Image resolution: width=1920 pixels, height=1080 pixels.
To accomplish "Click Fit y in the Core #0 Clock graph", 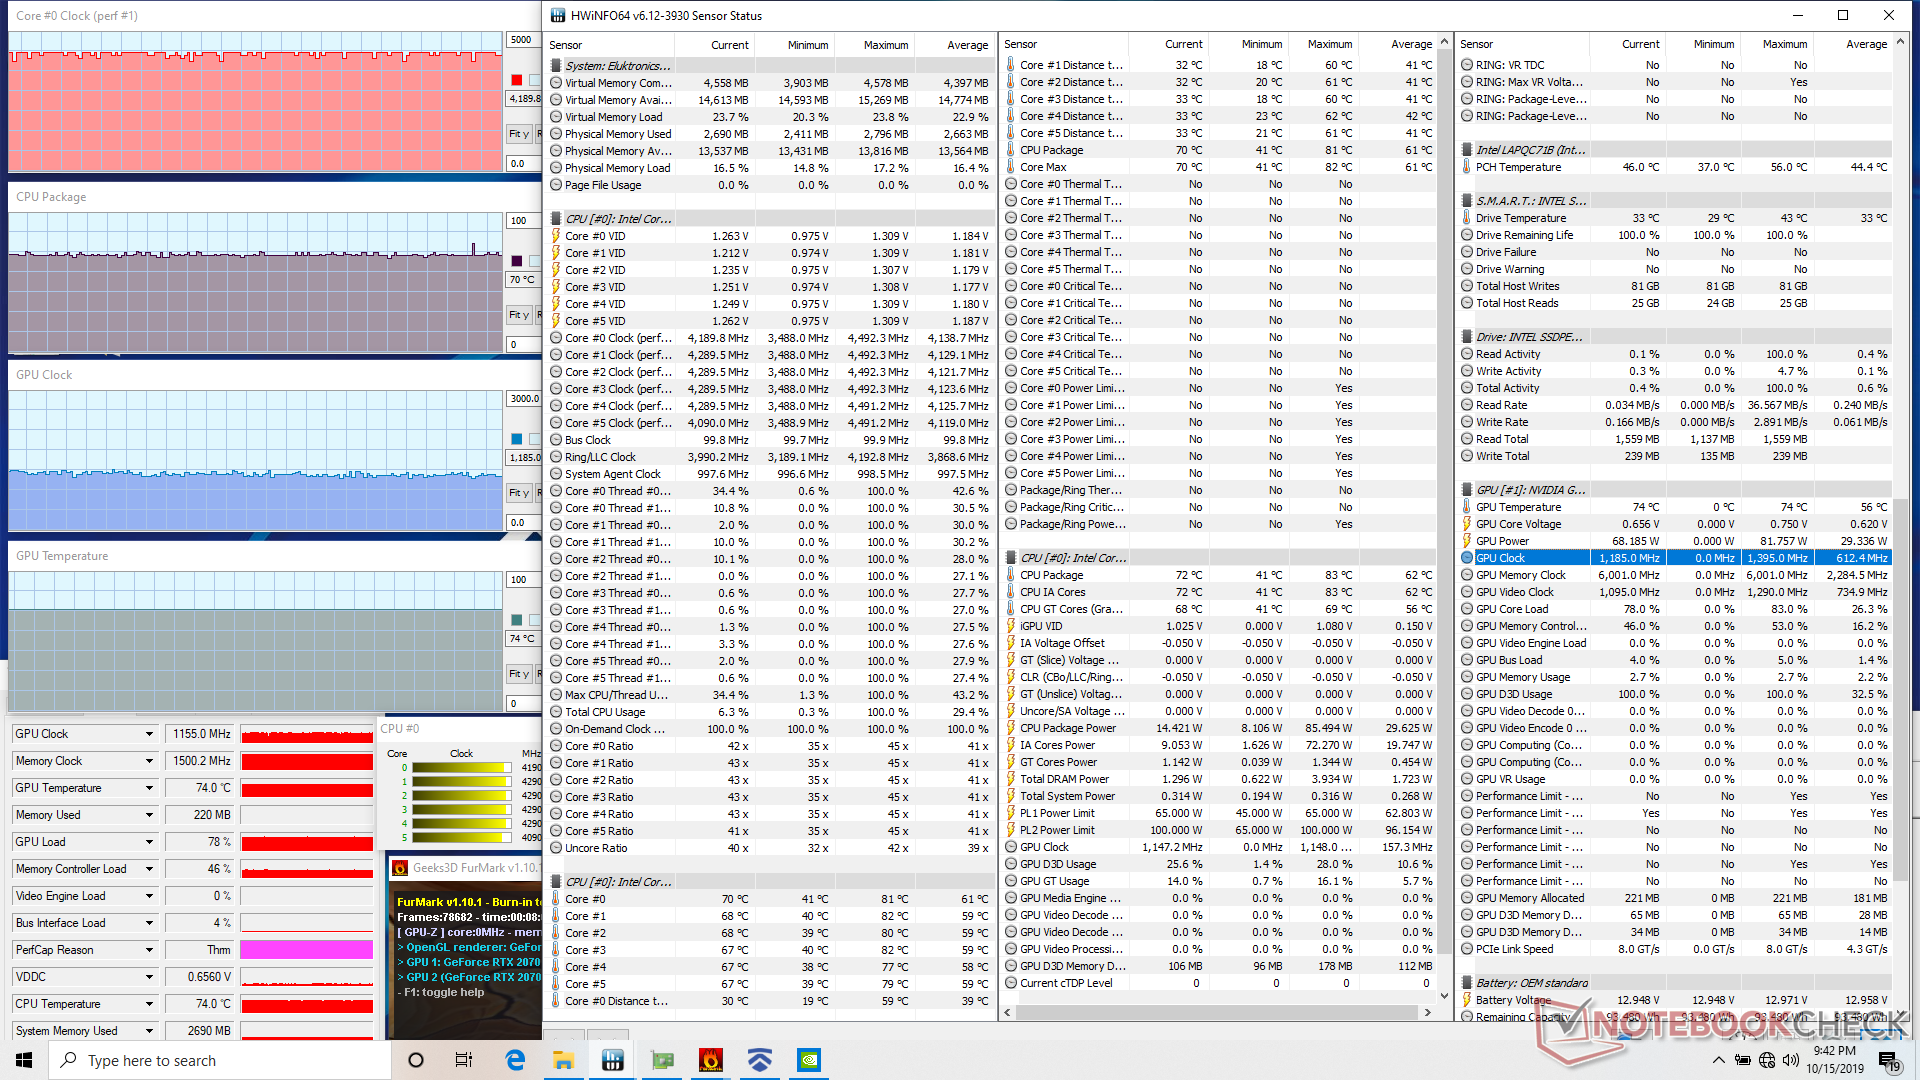I will [x=518, y=134].
